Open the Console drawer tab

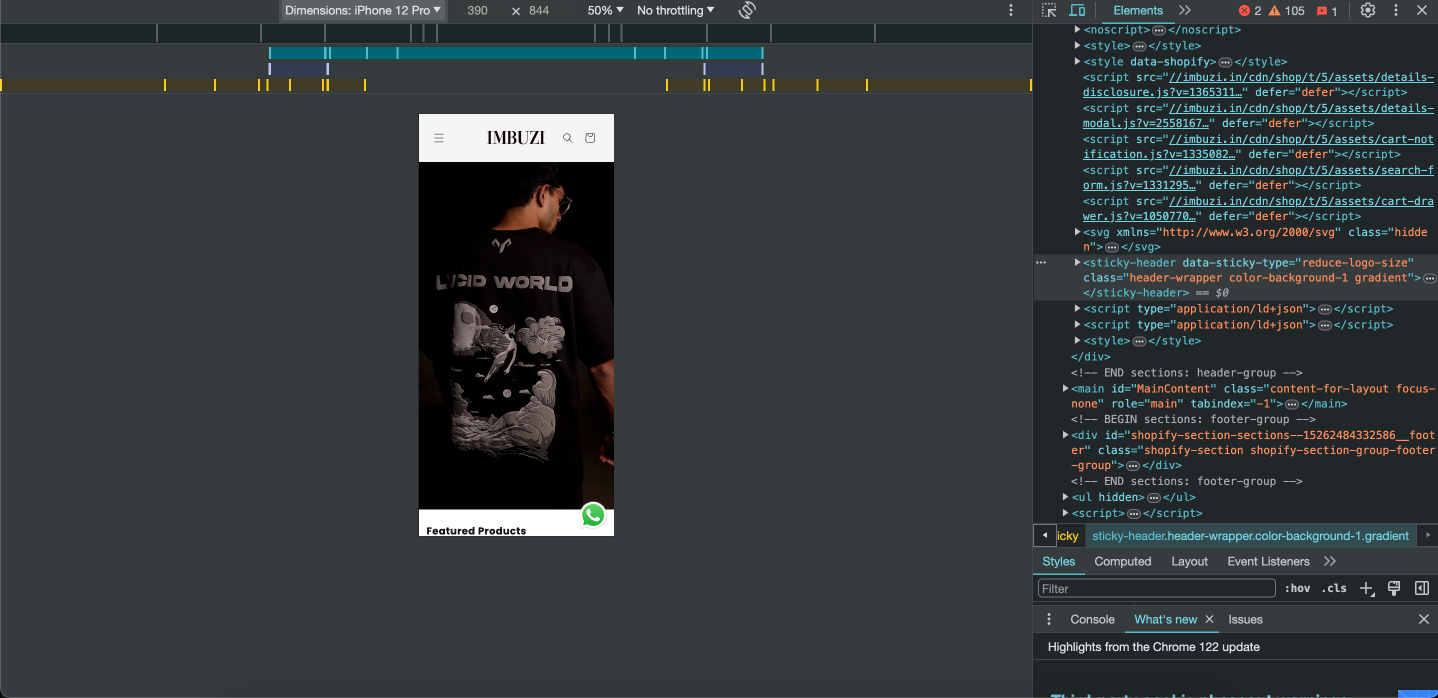[1092, 619]
